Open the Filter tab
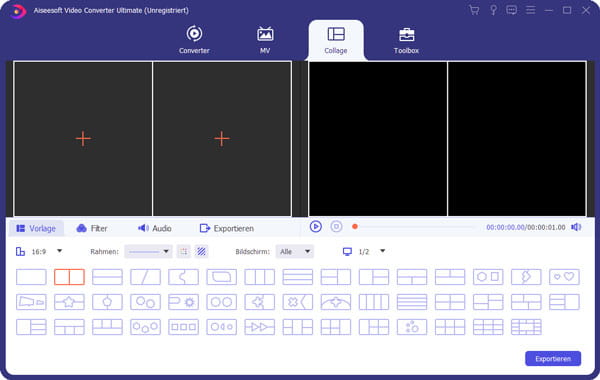The image size is (600, 380). 92,228
